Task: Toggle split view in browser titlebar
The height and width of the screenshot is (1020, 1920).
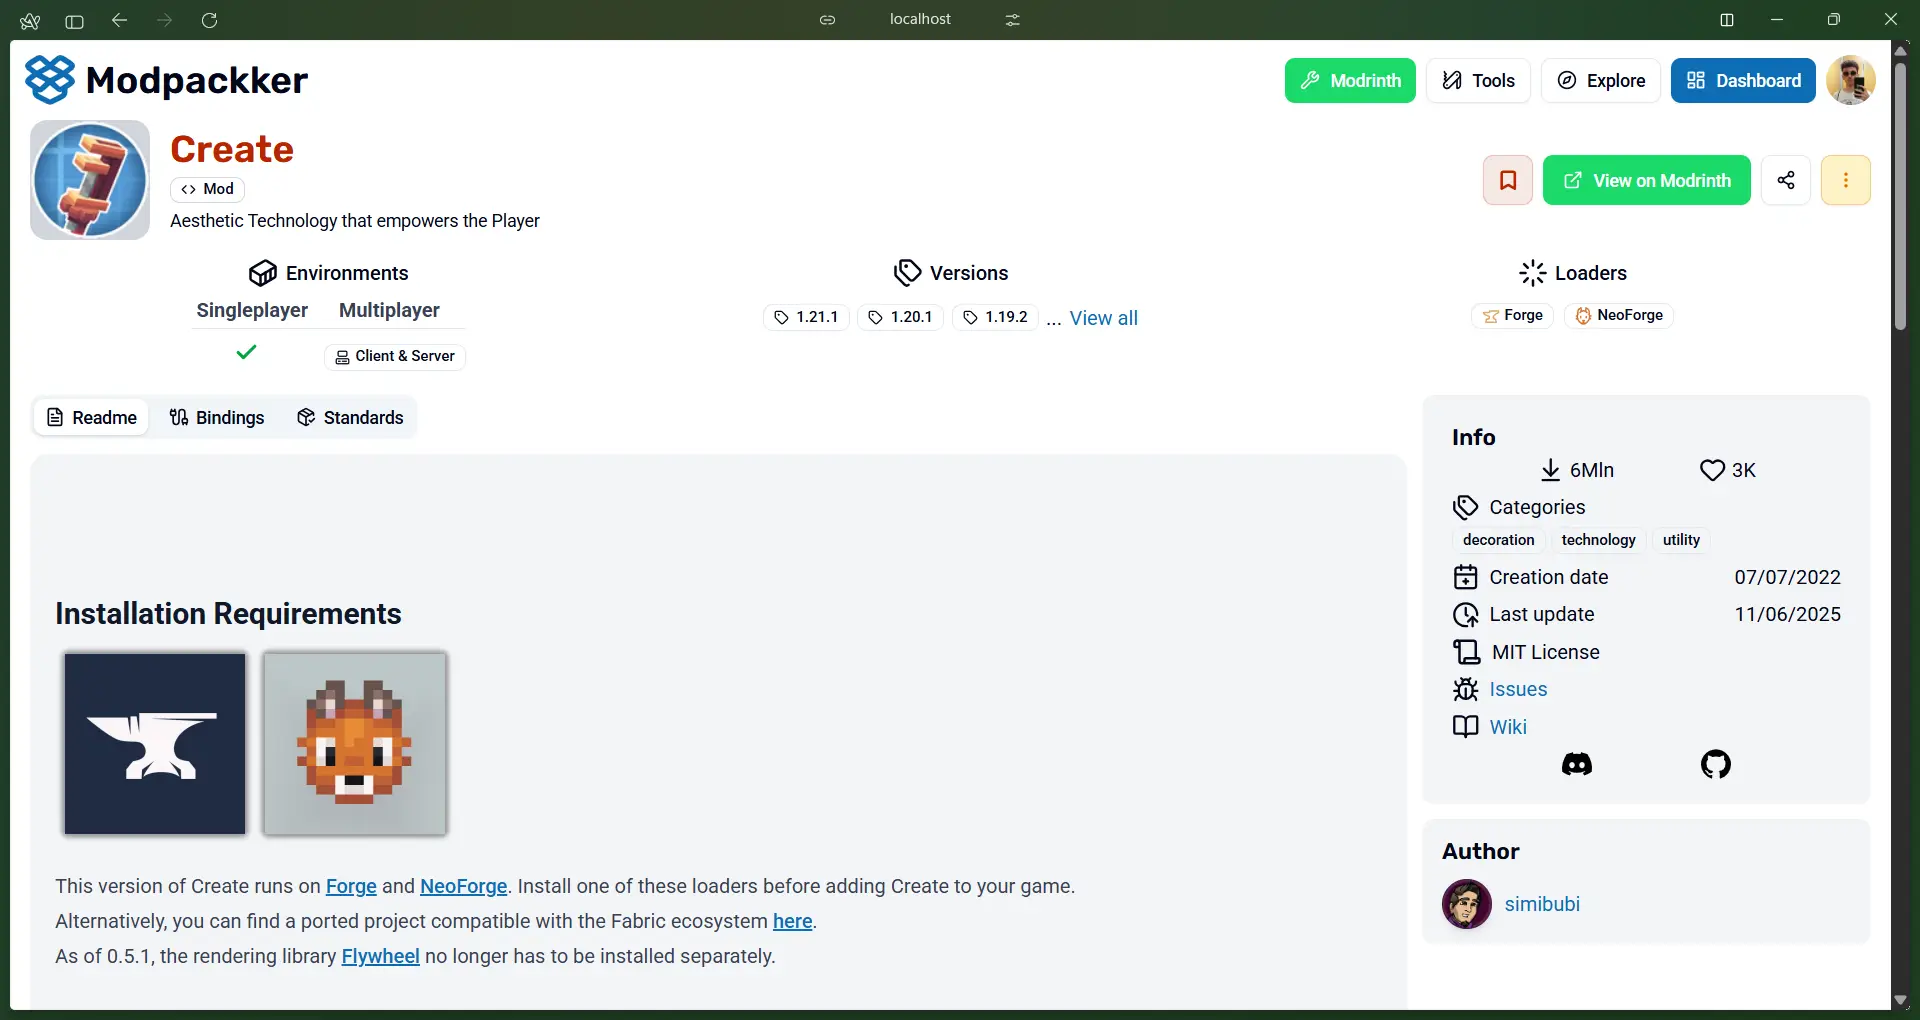Action: coord(1727,20)
